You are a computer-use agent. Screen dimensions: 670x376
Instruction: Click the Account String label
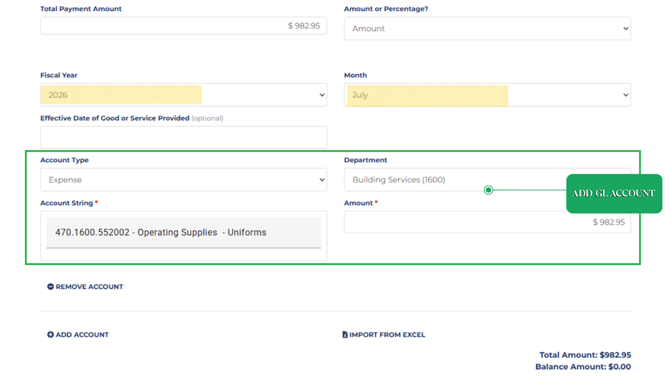click(67, 203)
